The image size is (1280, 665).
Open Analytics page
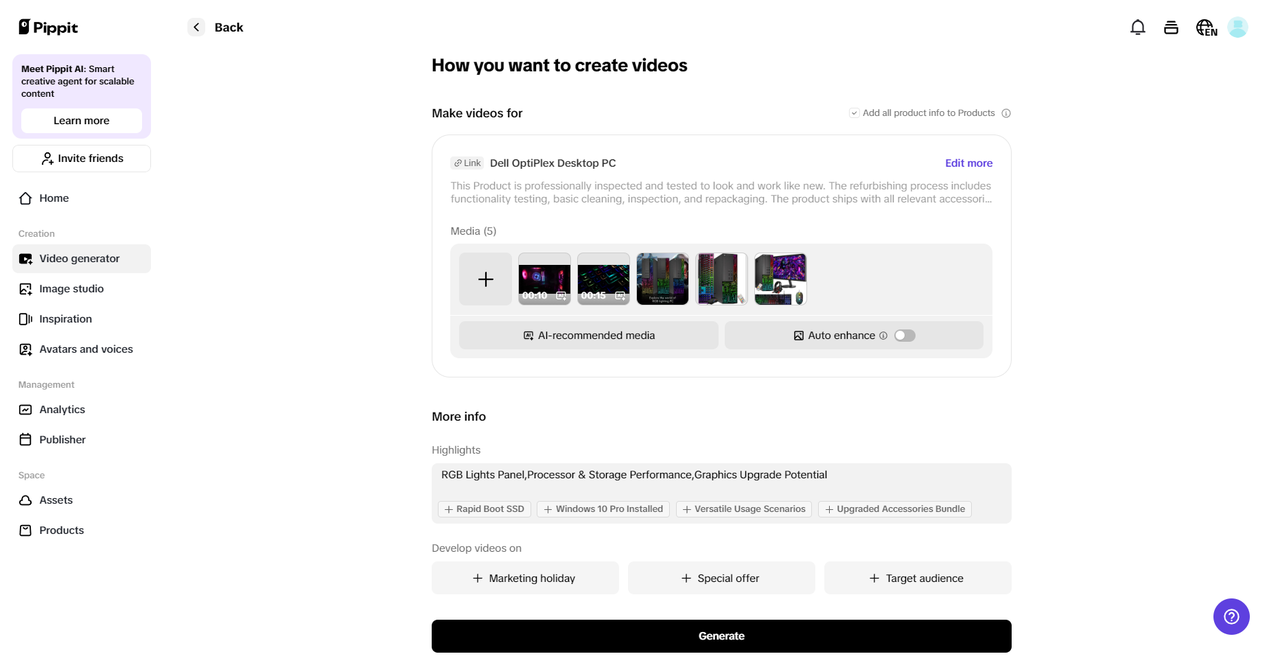(x=82, y=409)
